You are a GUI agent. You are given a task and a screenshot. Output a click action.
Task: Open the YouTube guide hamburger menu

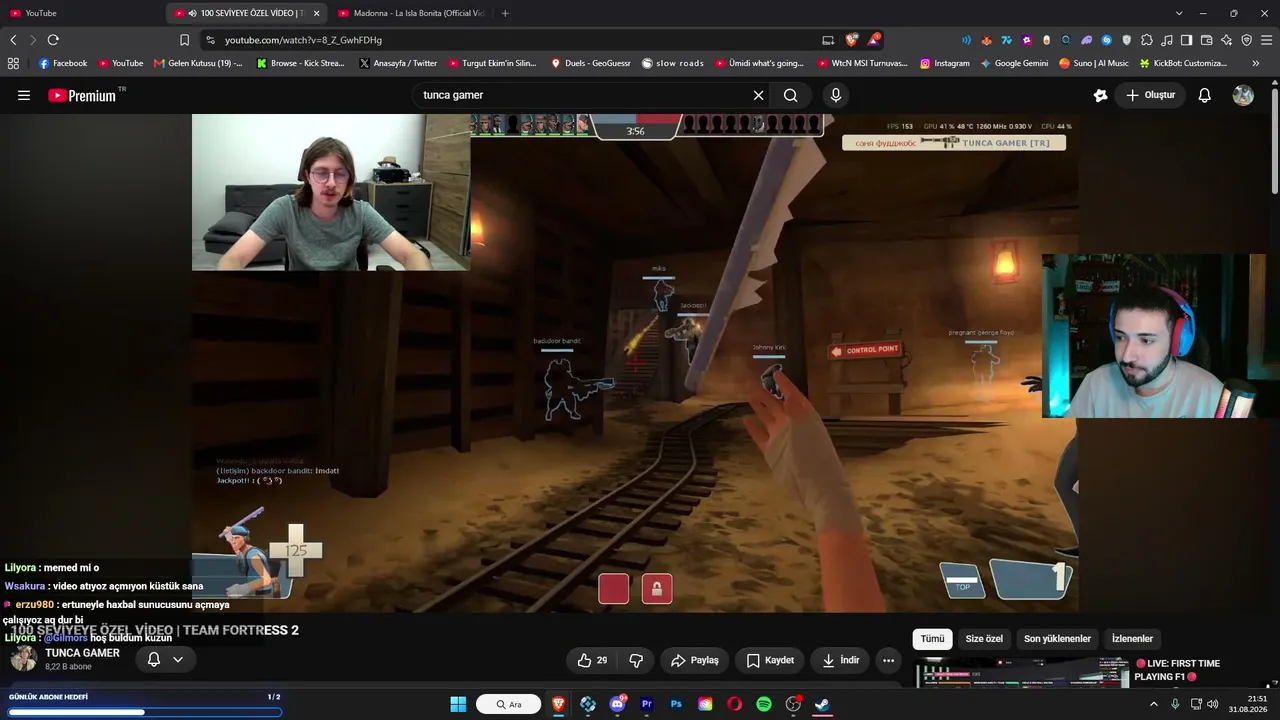(24, 95)
